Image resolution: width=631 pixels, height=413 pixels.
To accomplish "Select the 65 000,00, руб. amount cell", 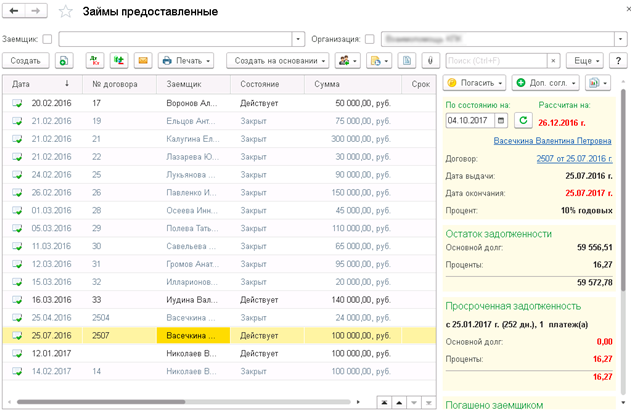I will tap(353, 246).
